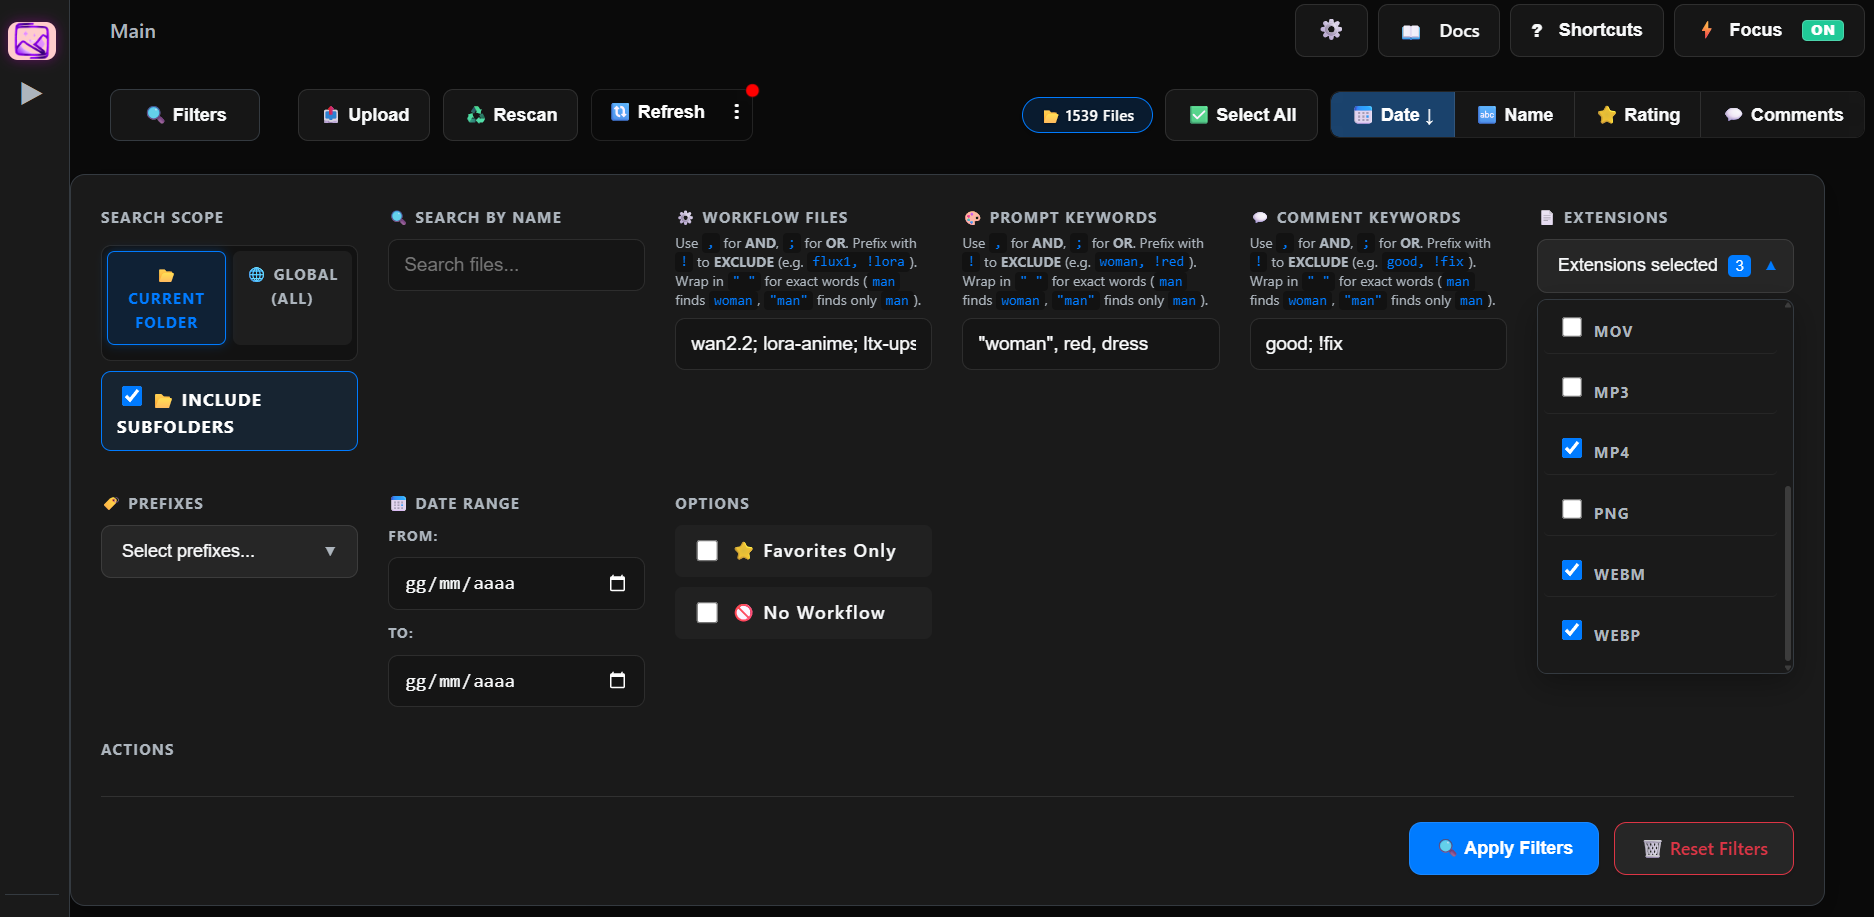Click the Refresh icon
This screenshot has width=1874, height=917.
pos(620,112)
